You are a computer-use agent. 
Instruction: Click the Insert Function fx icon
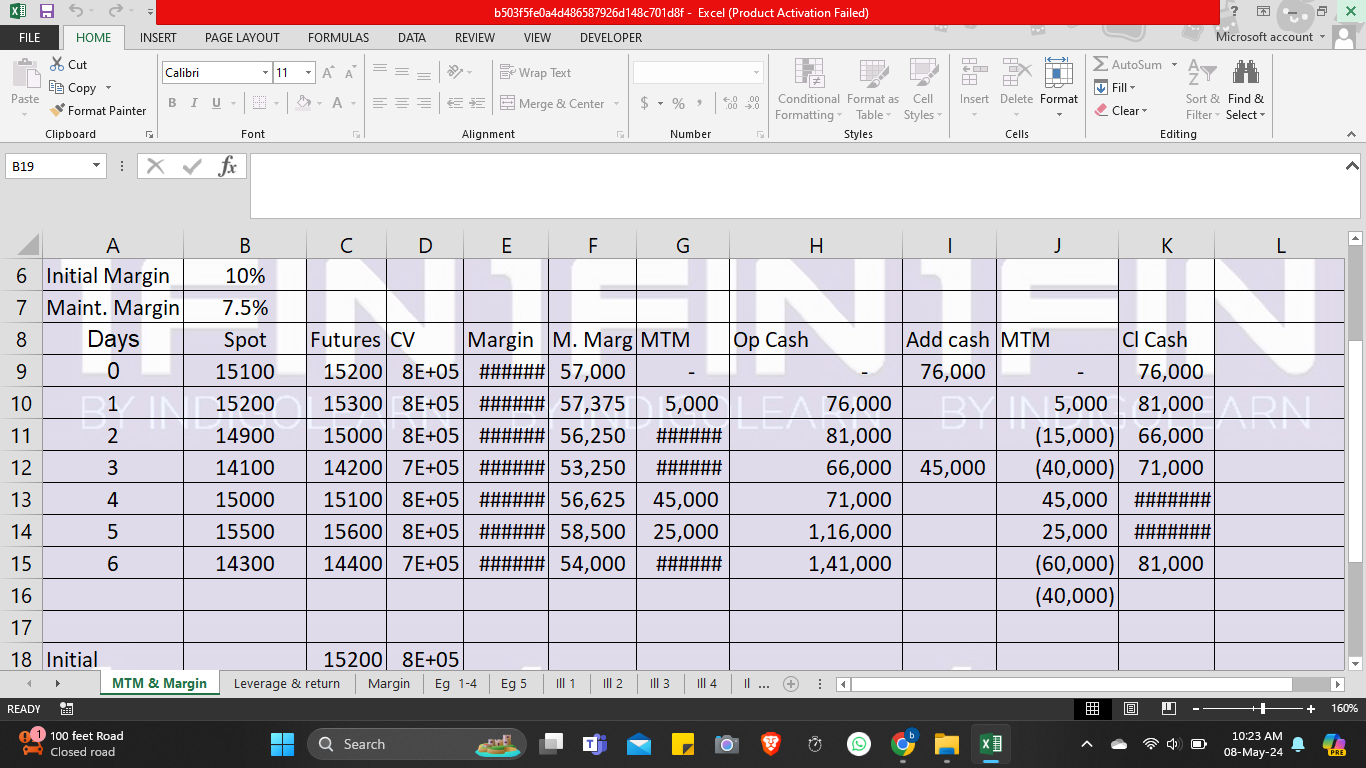pos(227,167)
